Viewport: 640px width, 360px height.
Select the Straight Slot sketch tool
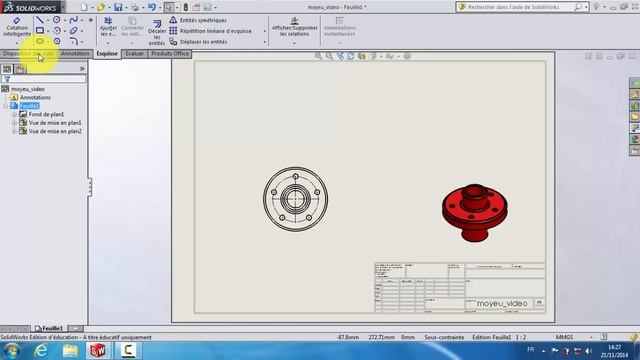pyautogui.click(x=40, y=41)
